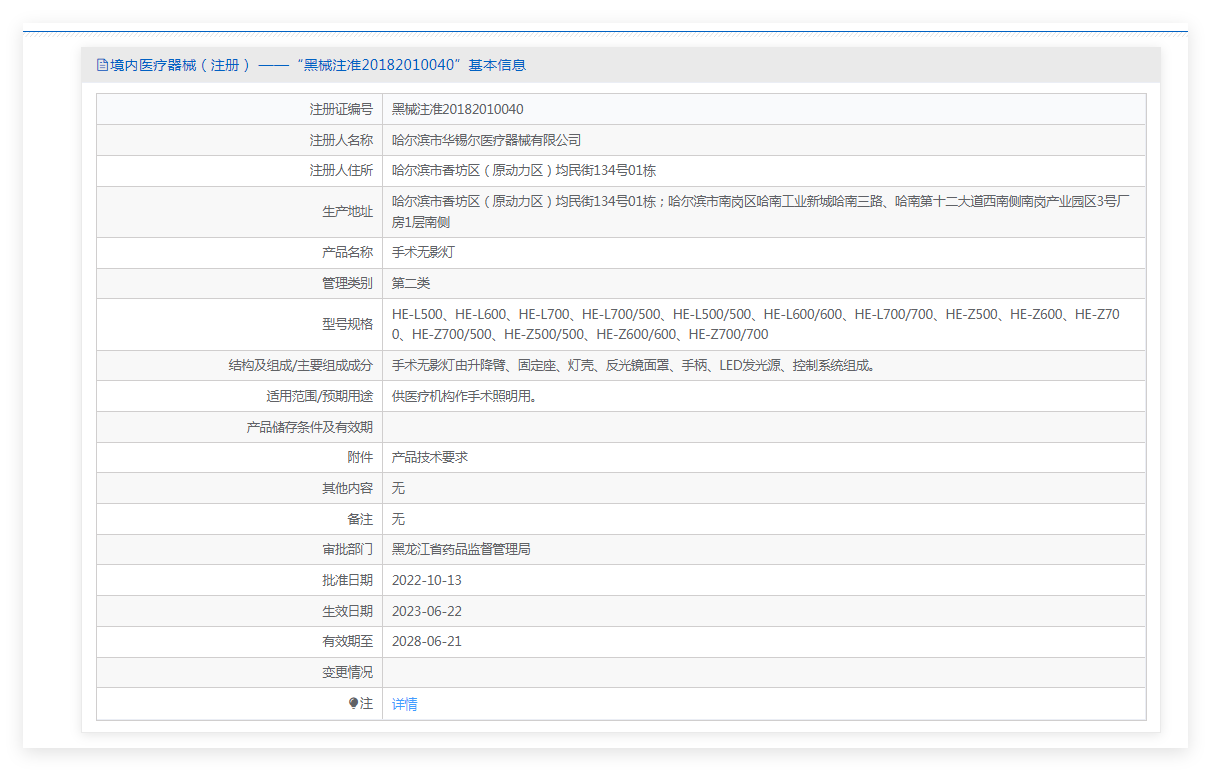Viewport: 1211px width, 771px height.
Task: Click intended use text 供医疗机构作手术照明用
Action: pos(464,396)
